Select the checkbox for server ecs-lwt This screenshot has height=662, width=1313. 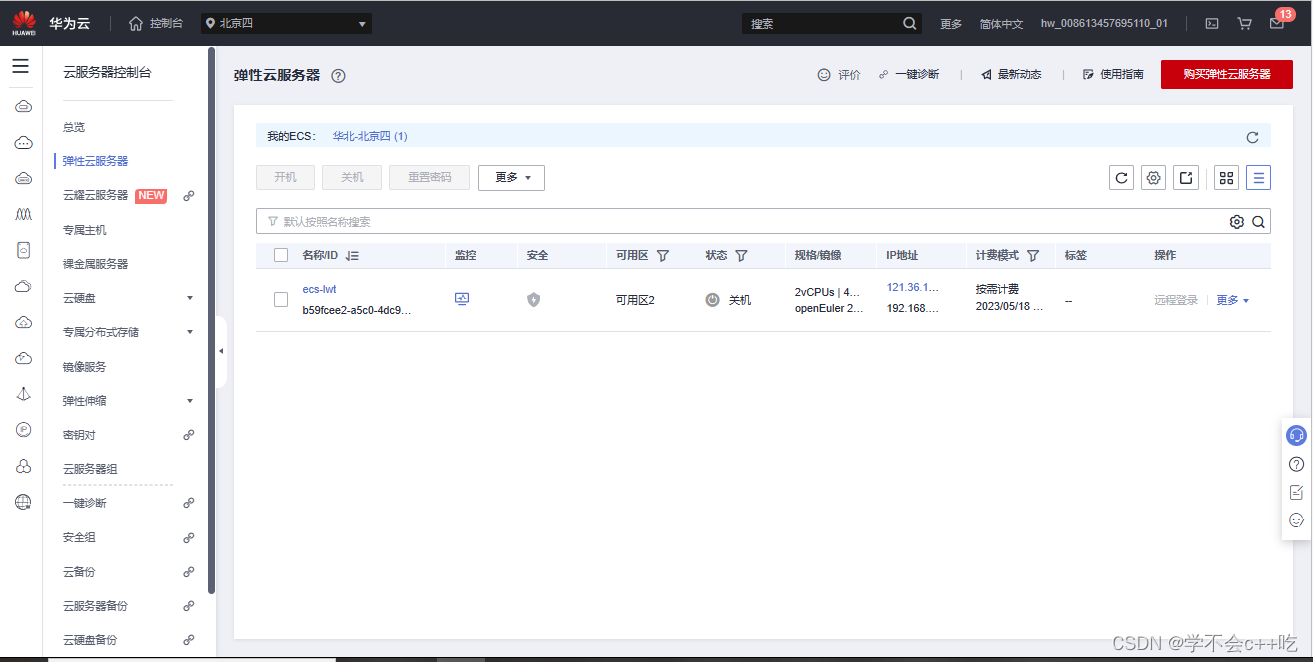pyautogui.click(x=280, y=299)
